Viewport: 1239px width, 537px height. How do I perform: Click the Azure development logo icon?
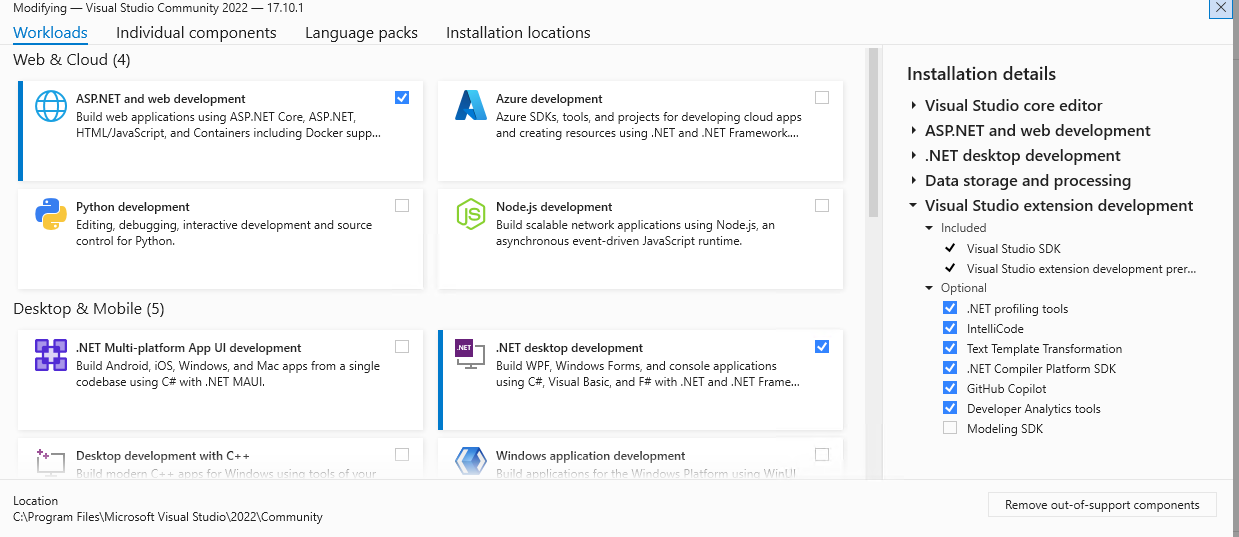470,105
